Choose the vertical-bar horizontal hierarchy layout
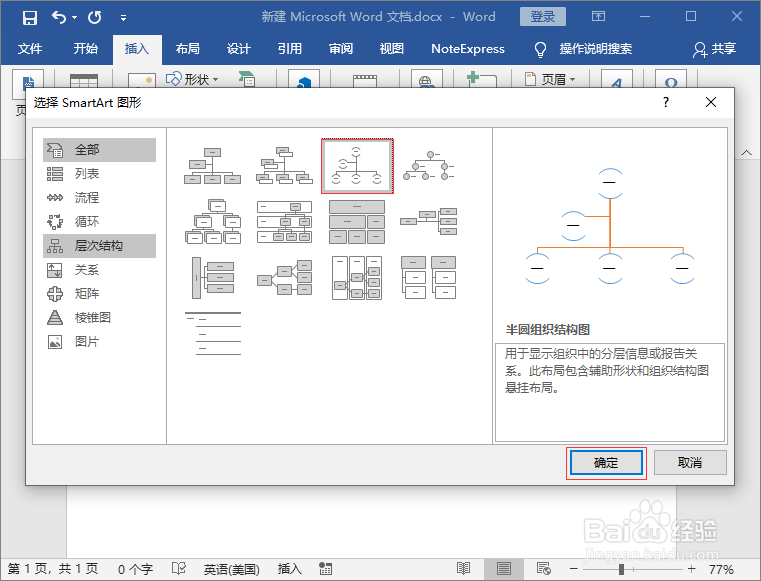 pyautogui.click(x=213, y=278)
